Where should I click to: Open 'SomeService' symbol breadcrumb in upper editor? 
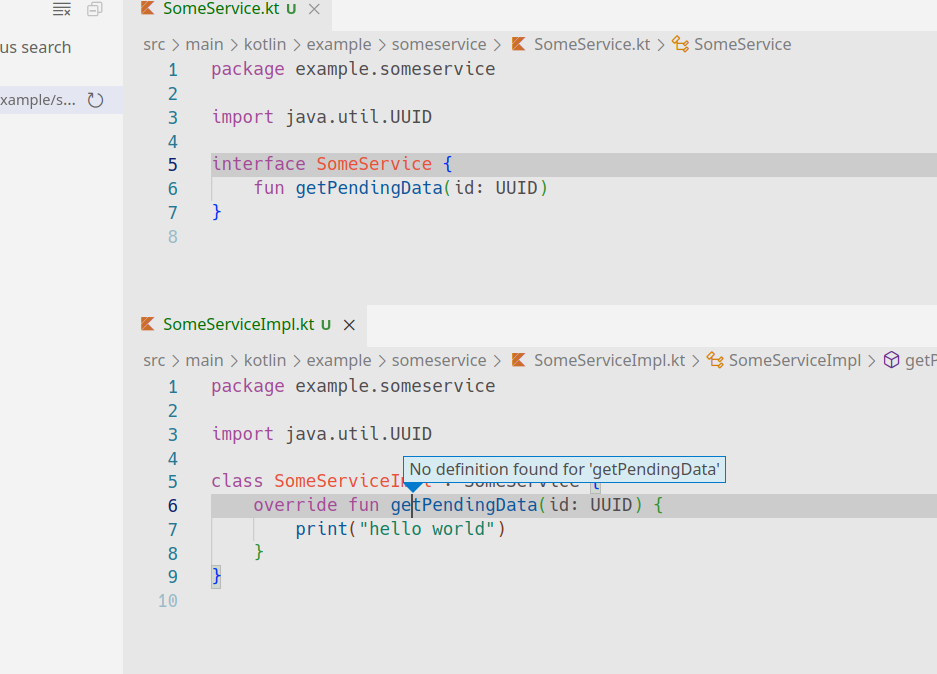(x=742, y=44)
